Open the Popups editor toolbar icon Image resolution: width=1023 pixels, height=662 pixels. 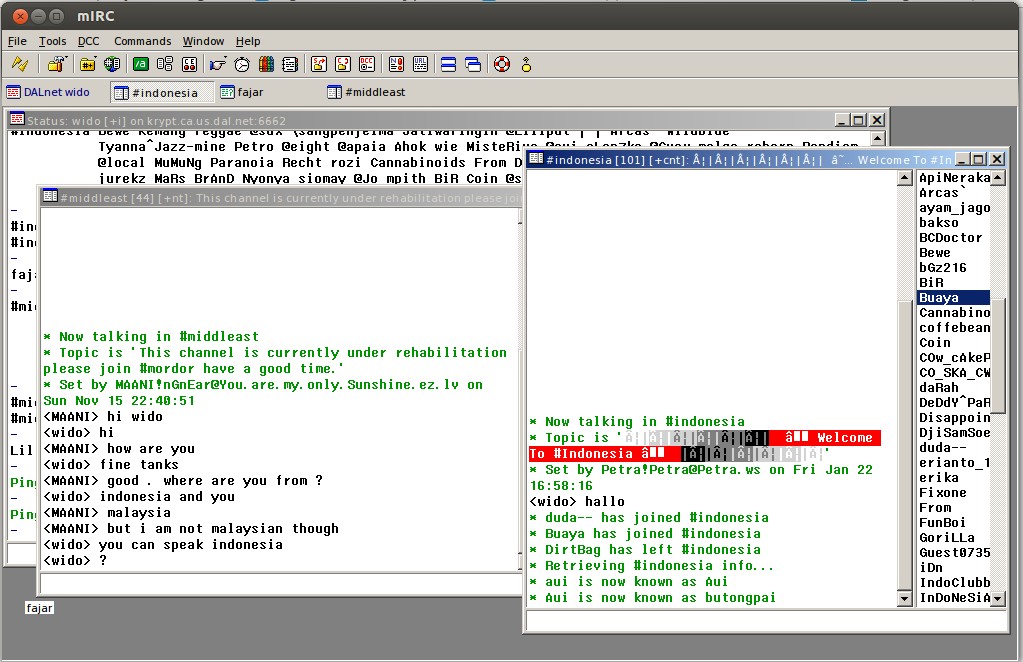click(x=164, y=64)
